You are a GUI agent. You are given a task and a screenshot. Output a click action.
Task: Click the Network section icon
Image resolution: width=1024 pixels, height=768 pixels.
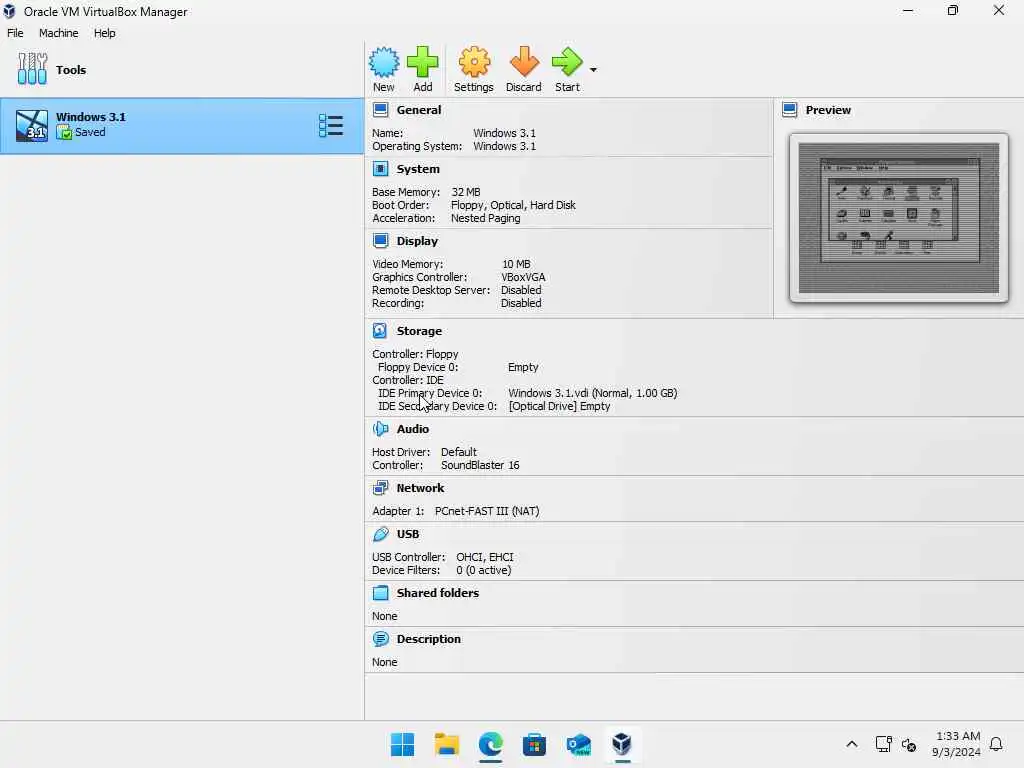pos(380,488)
